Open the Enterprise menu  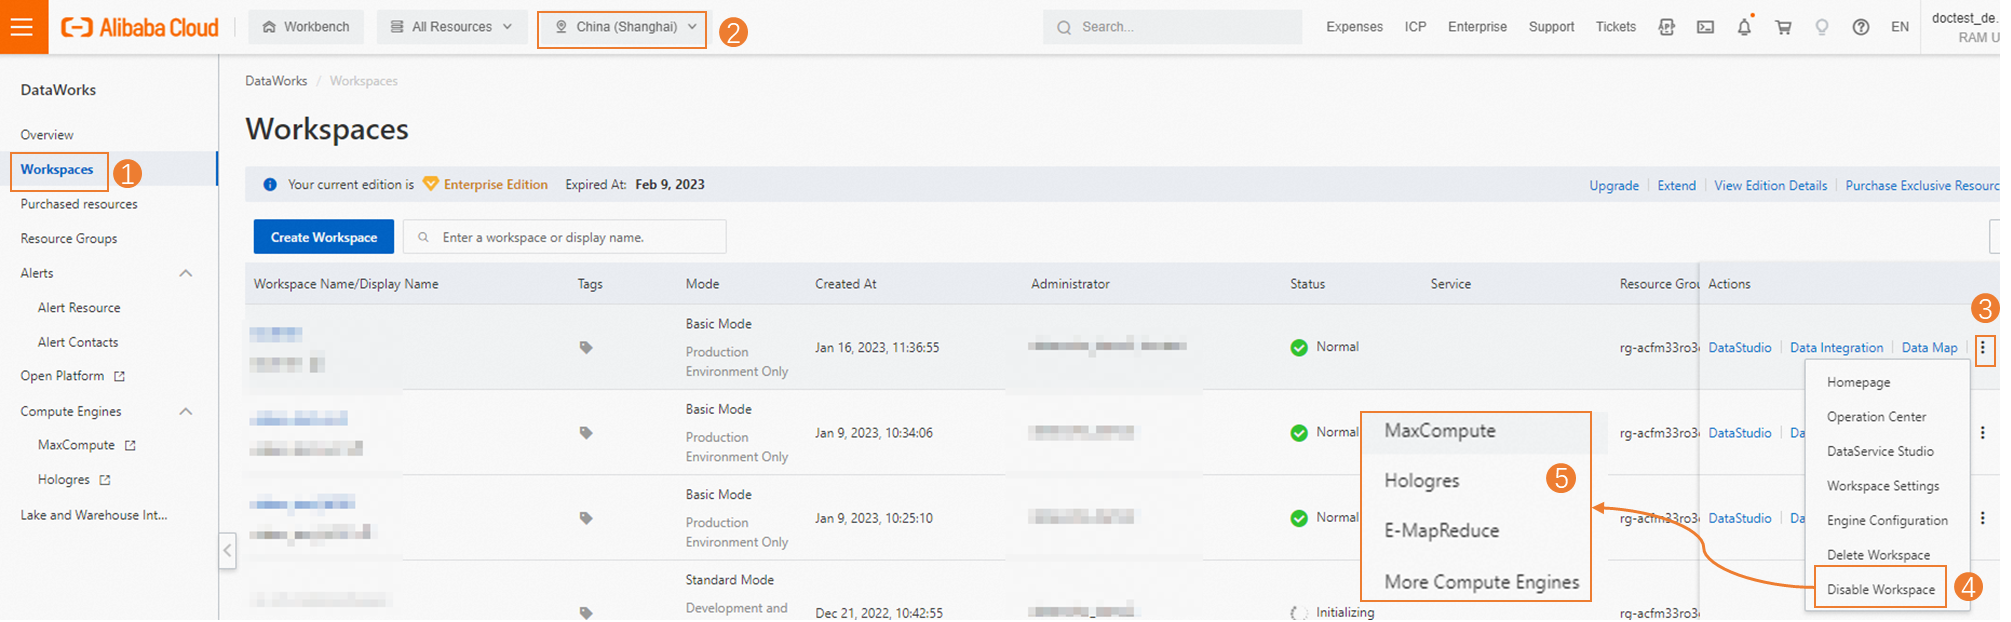[1477, 27]
